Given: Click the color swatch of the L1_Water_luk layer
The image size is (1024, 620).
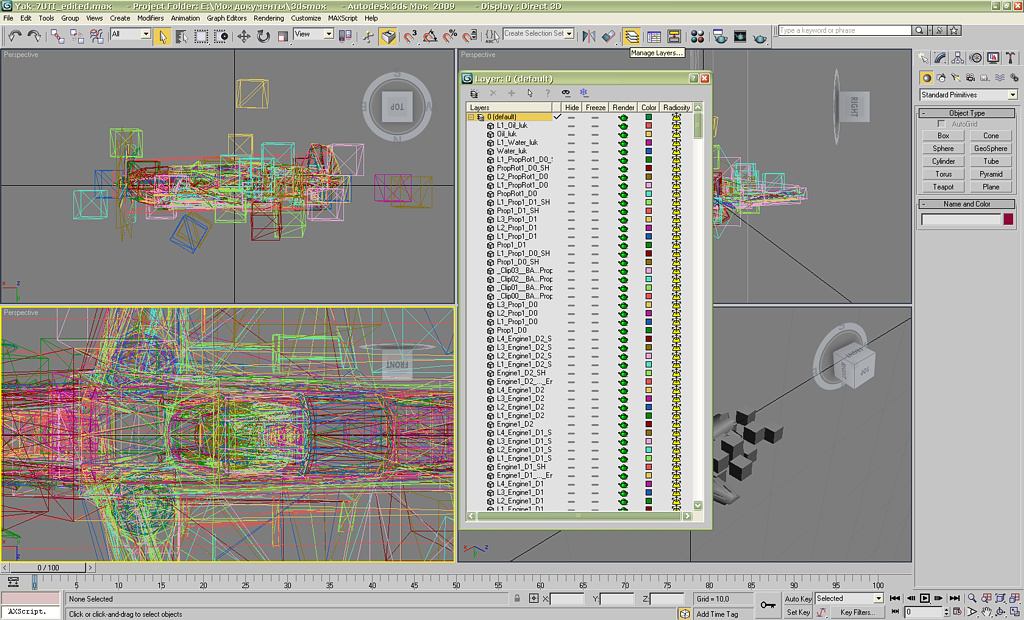Looking at the screenshot, I should click(x=648, y=143).
